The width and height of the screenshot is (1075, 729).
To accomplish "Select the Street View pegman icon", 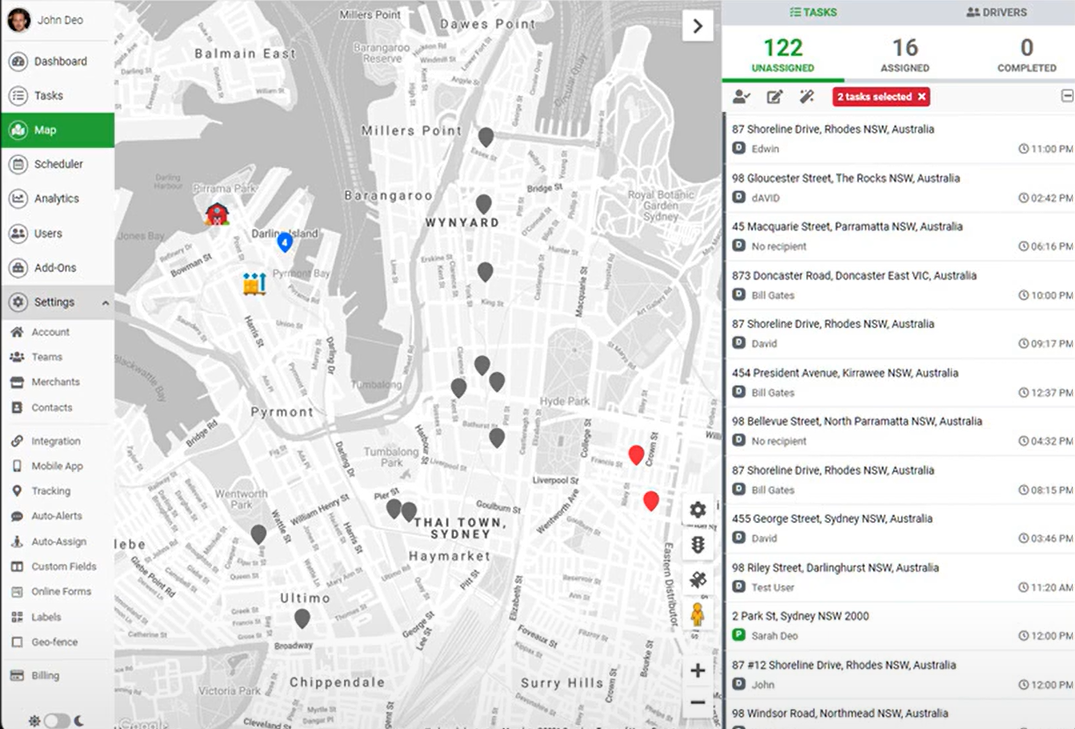I will coord(697,615).
